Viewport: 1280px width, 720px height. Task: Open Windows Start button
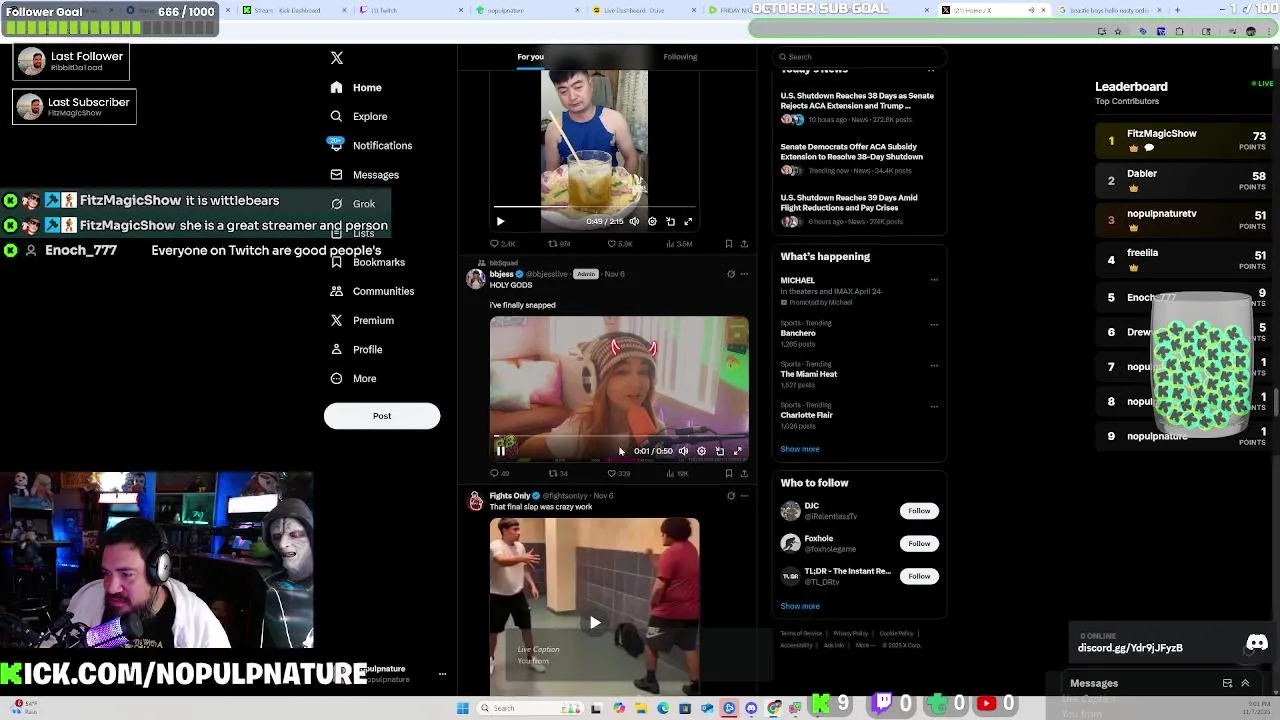tap(463, 709)
